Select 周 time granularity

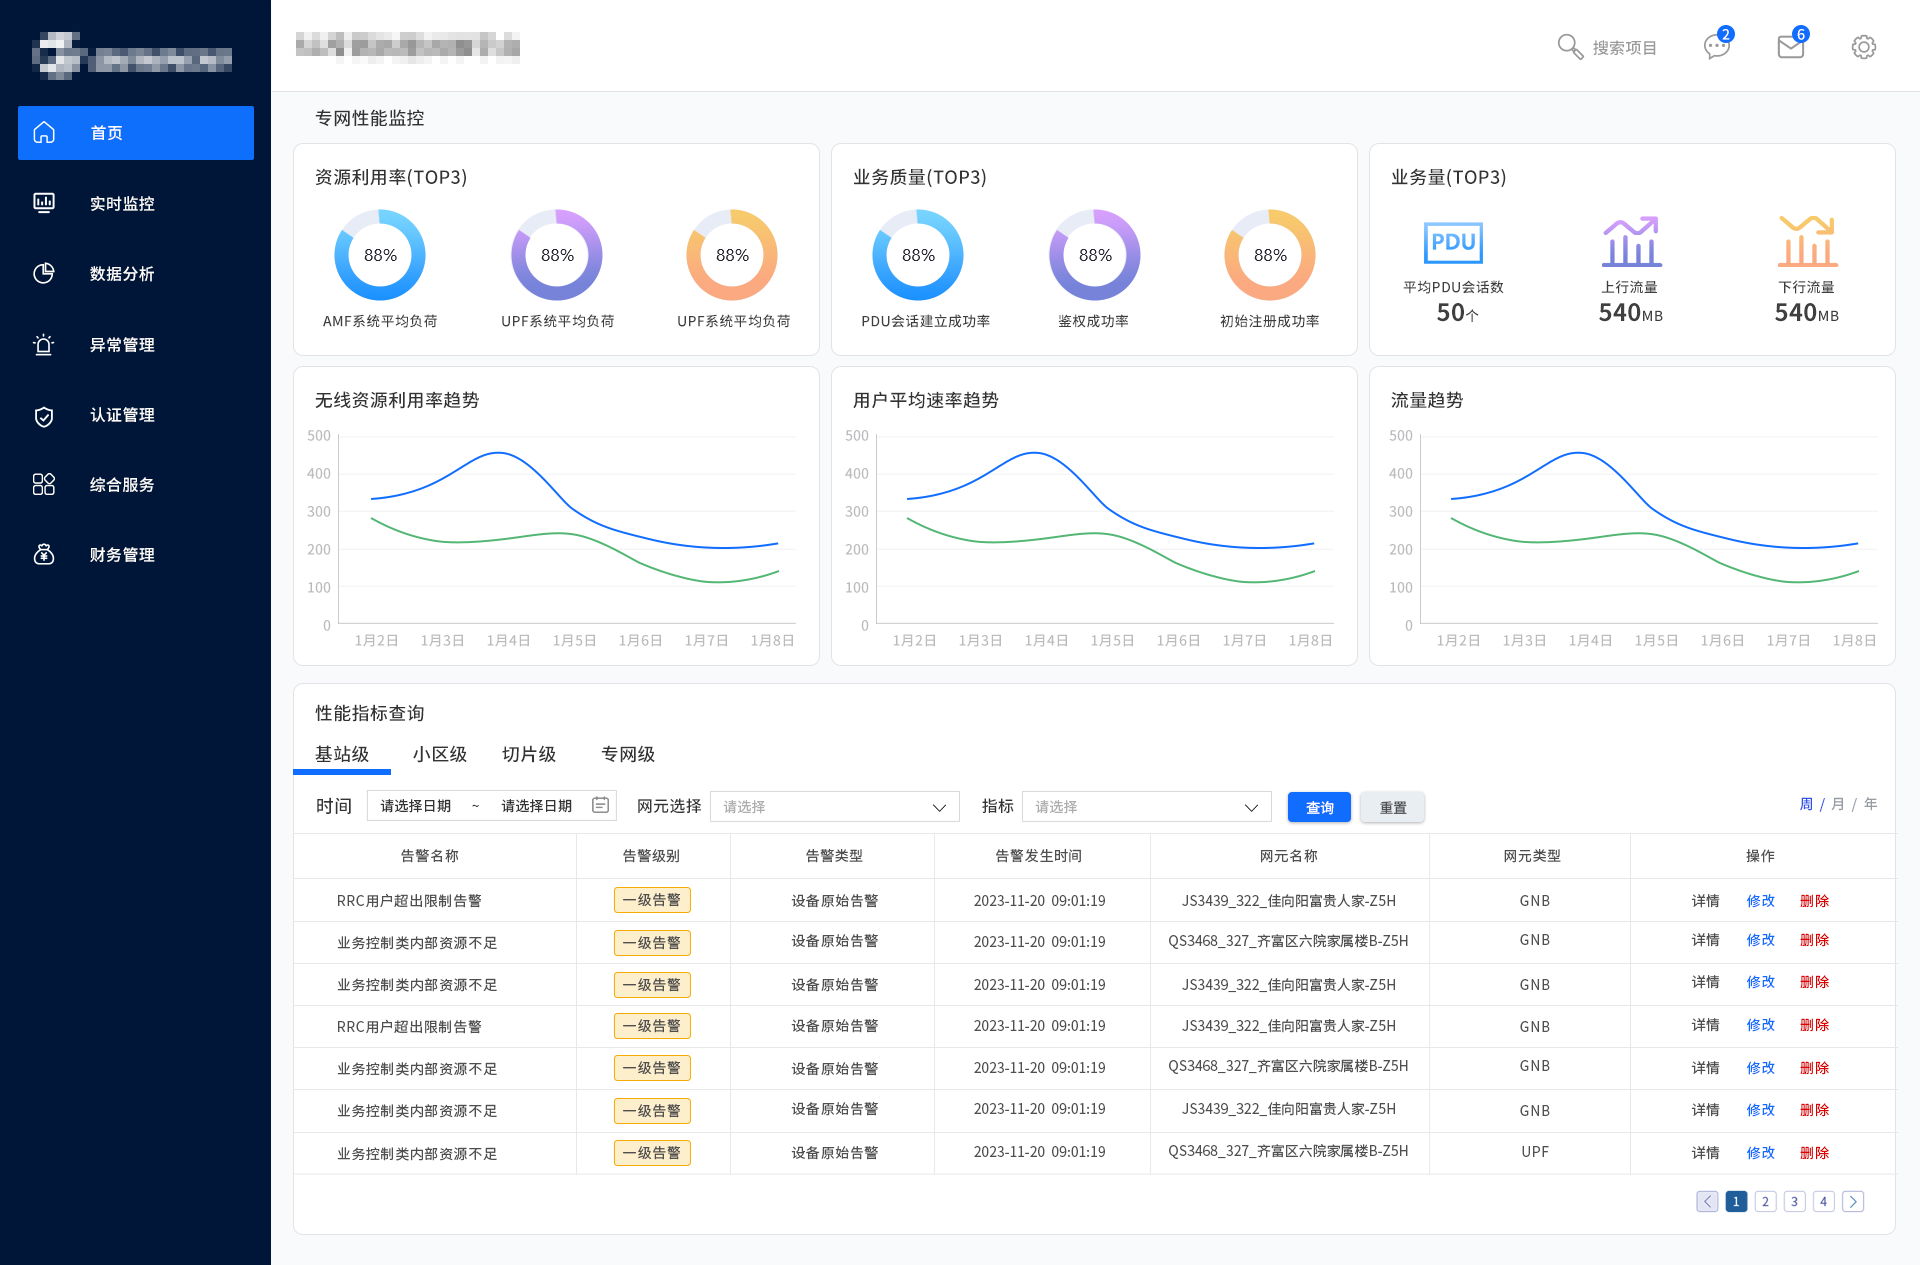(1806, 804)
